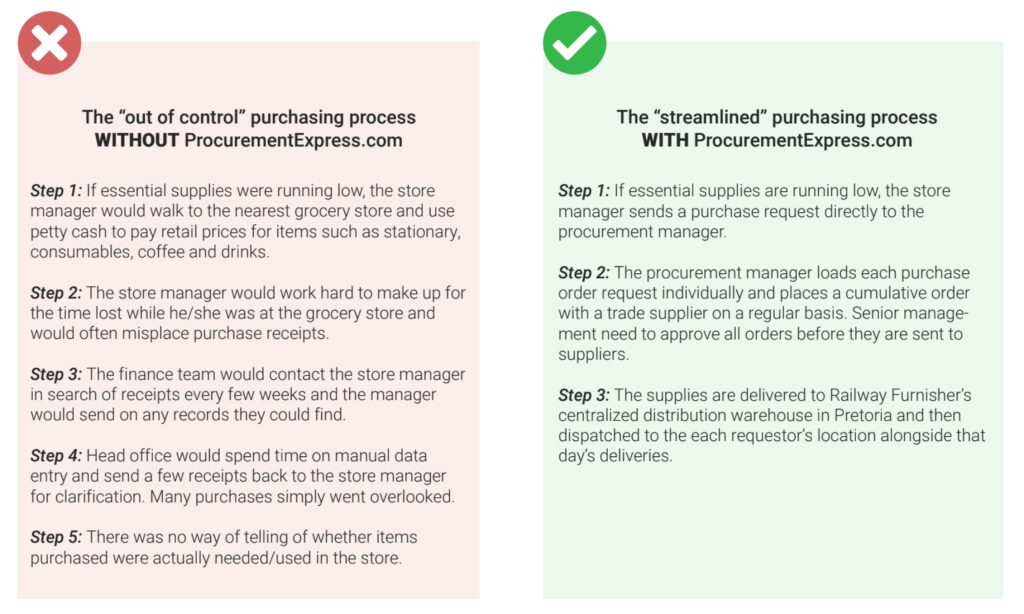Click the green checkmark icon
This screenshot has height=614, width=1024.
pyautogui.click(x=575, y=43)
